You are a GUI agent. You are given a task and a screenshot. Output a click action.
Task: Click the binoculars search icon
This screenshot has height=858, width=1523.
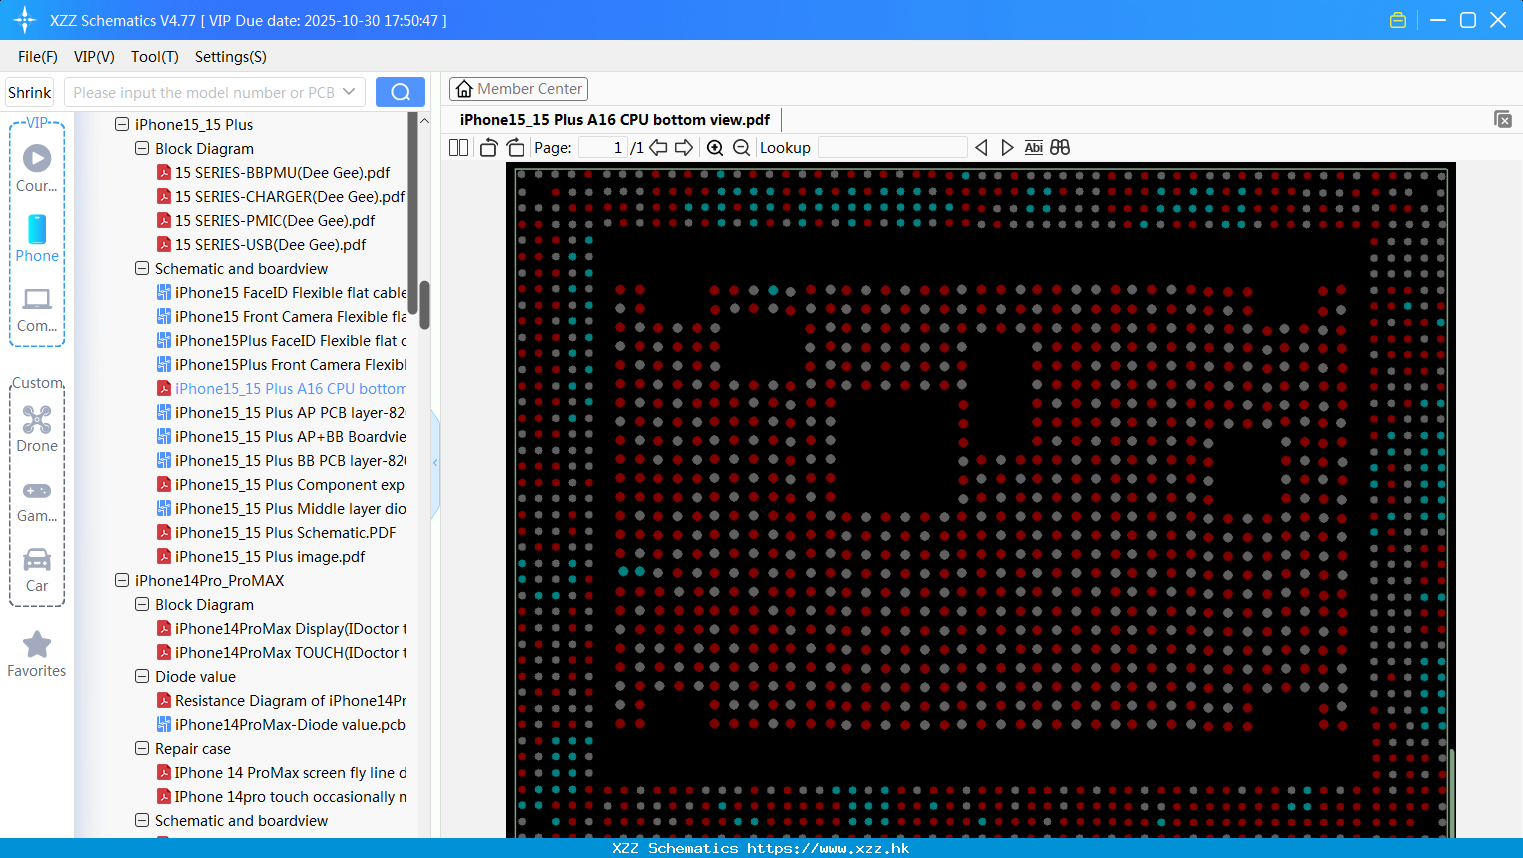coord(1060,147)
